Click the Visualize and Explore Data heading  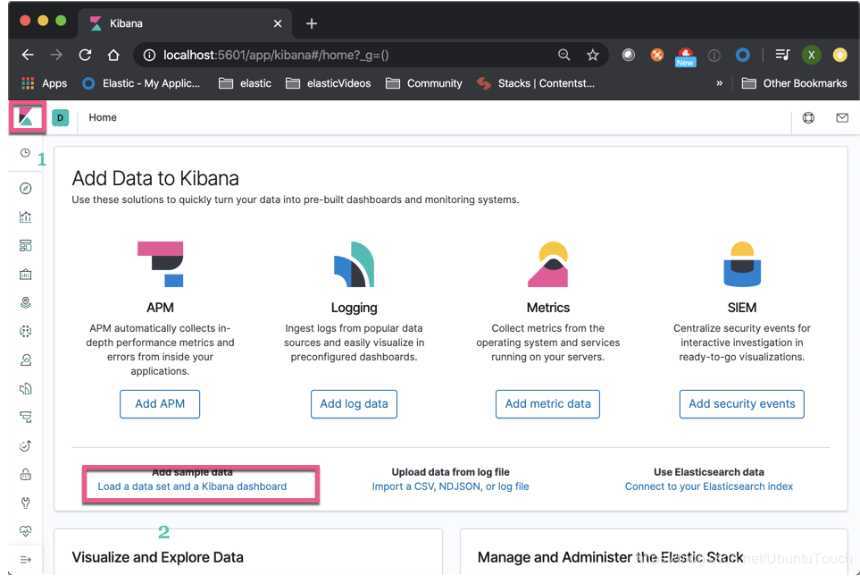tap(157, 557)
